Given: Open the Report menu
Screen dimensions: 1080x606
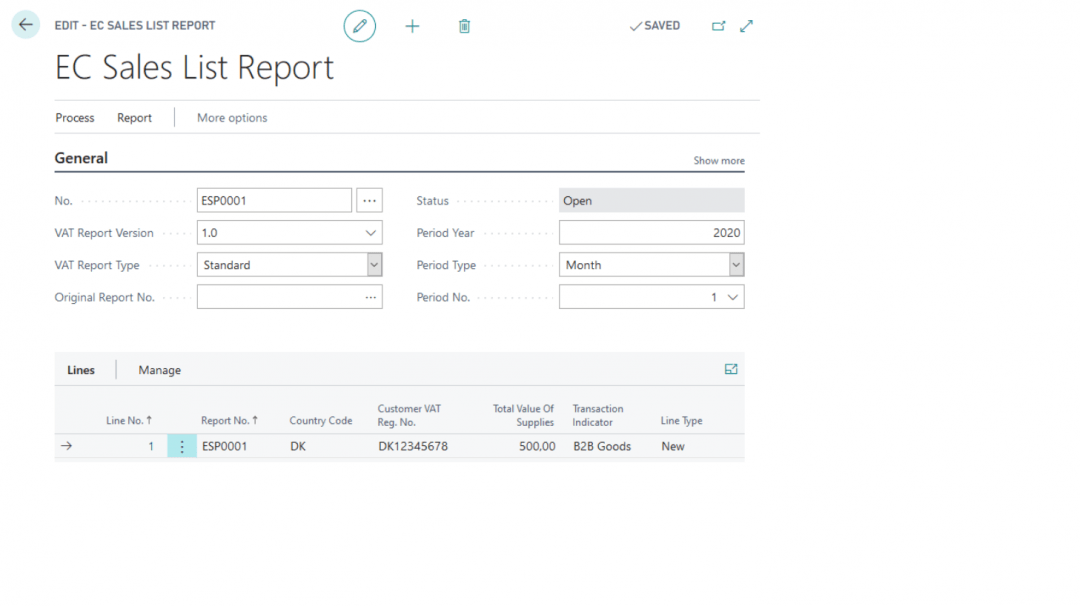Looking at the screenshot, I should point(134,118).
